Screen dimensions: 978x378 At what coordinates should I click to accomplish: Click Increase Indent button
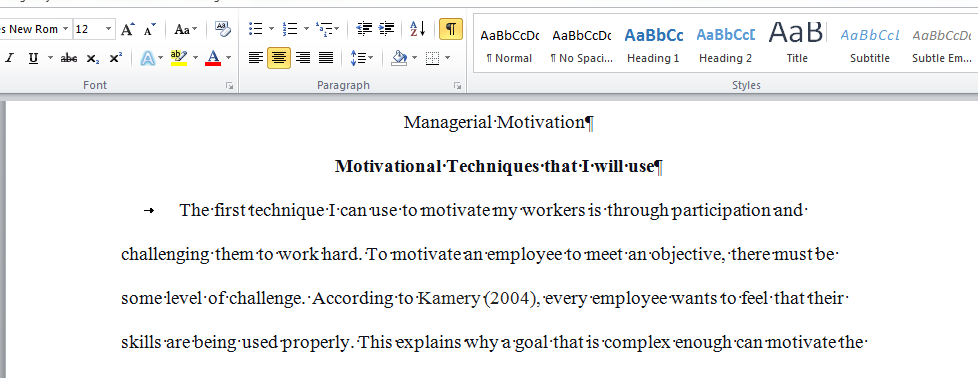(x=387, y=29)
